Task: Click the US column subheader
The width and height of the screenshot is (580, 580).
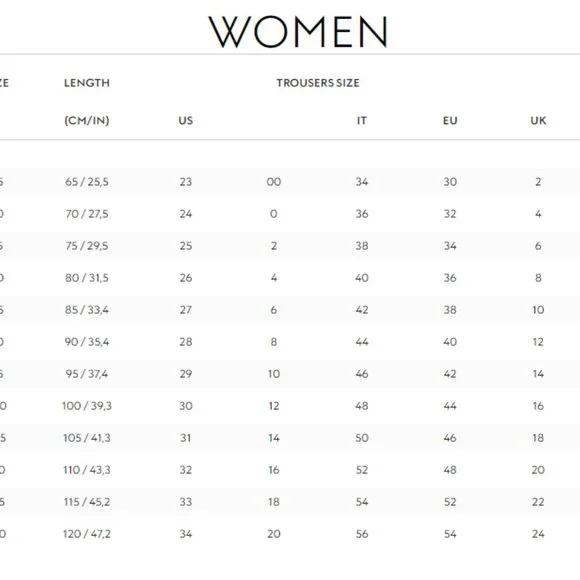Action: point(186,121)
